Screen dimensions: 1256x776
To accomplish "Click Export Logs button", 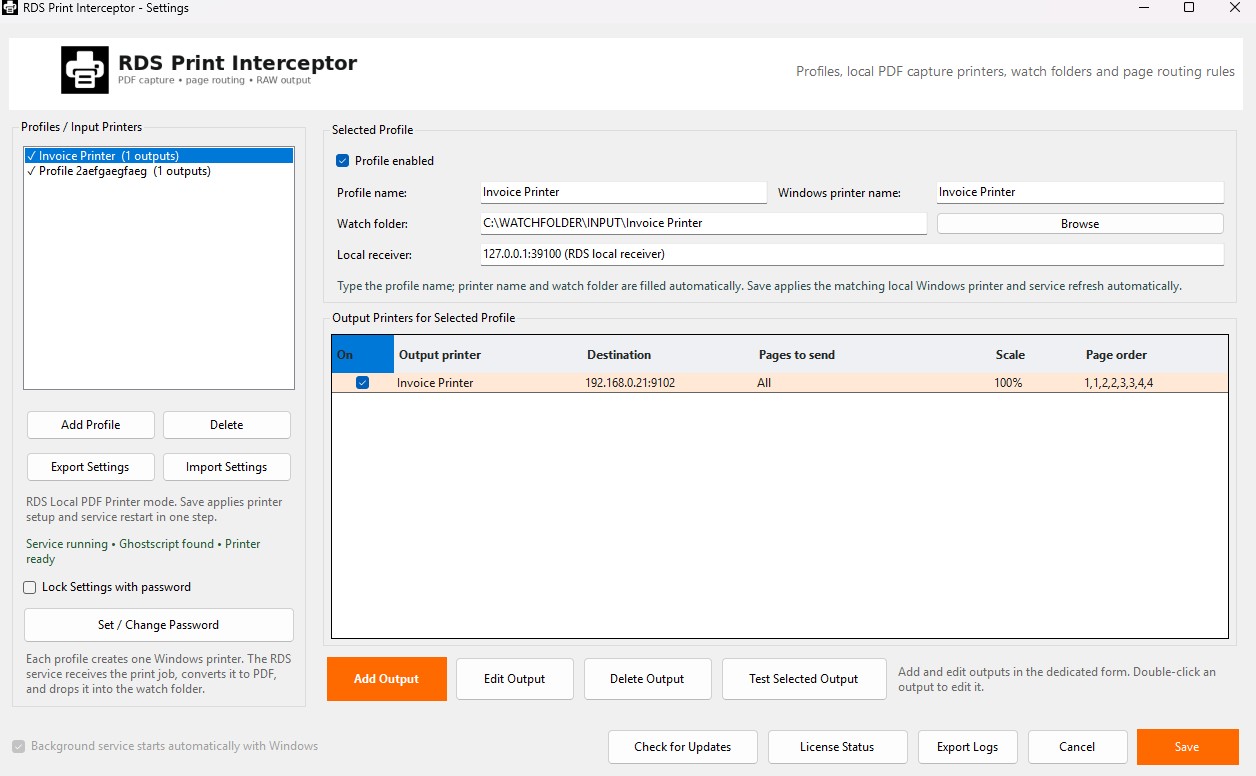I will coord(968,747).
